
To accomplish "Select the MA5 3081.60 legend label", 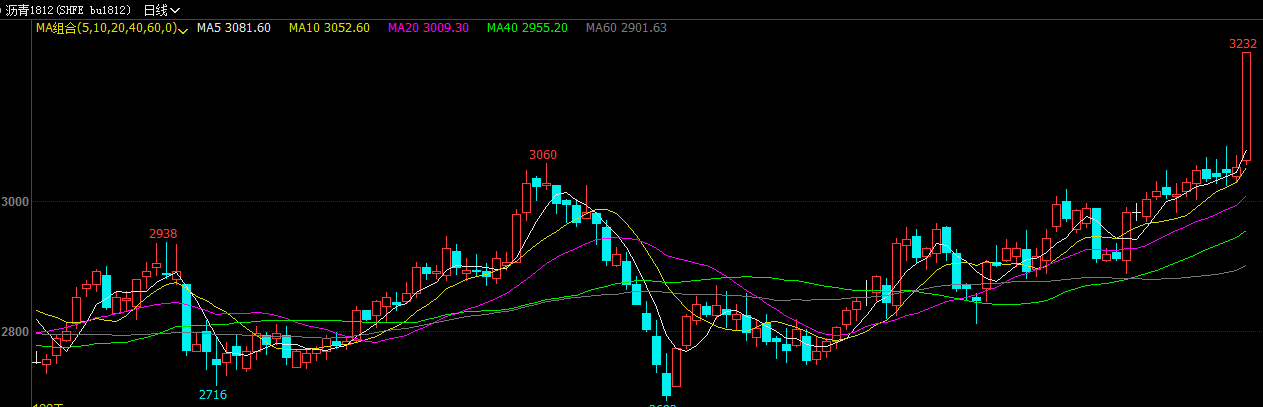I will [233, 28].
